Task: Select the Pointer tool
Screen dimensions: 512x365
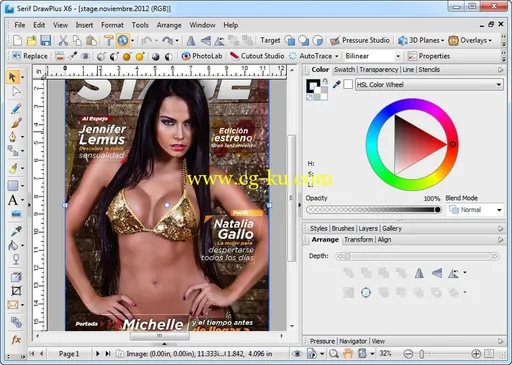Action: [13, 77]
